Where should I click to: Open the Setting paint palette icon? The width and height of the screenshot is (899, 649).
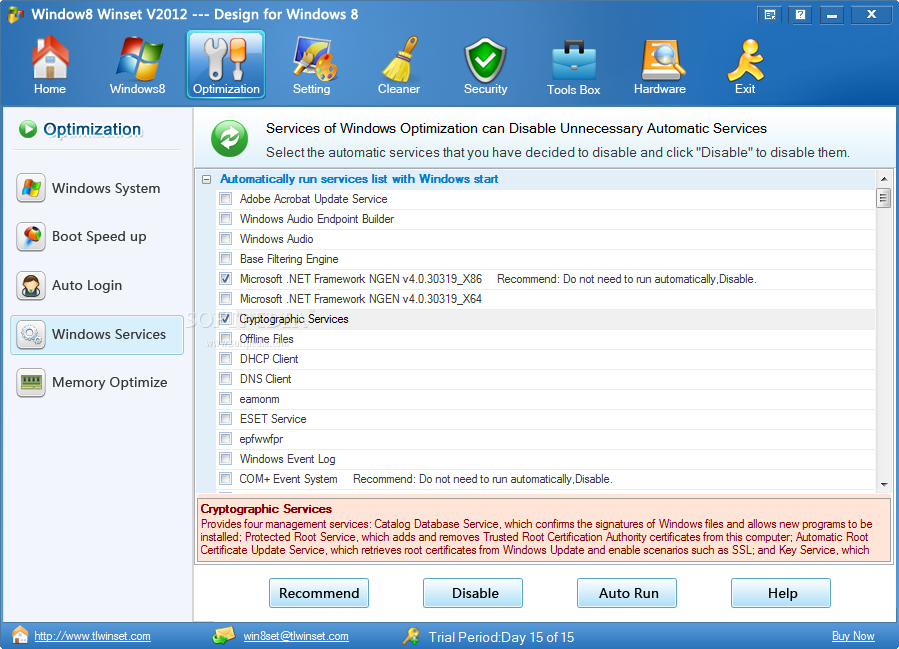click(x=314, y=58)
